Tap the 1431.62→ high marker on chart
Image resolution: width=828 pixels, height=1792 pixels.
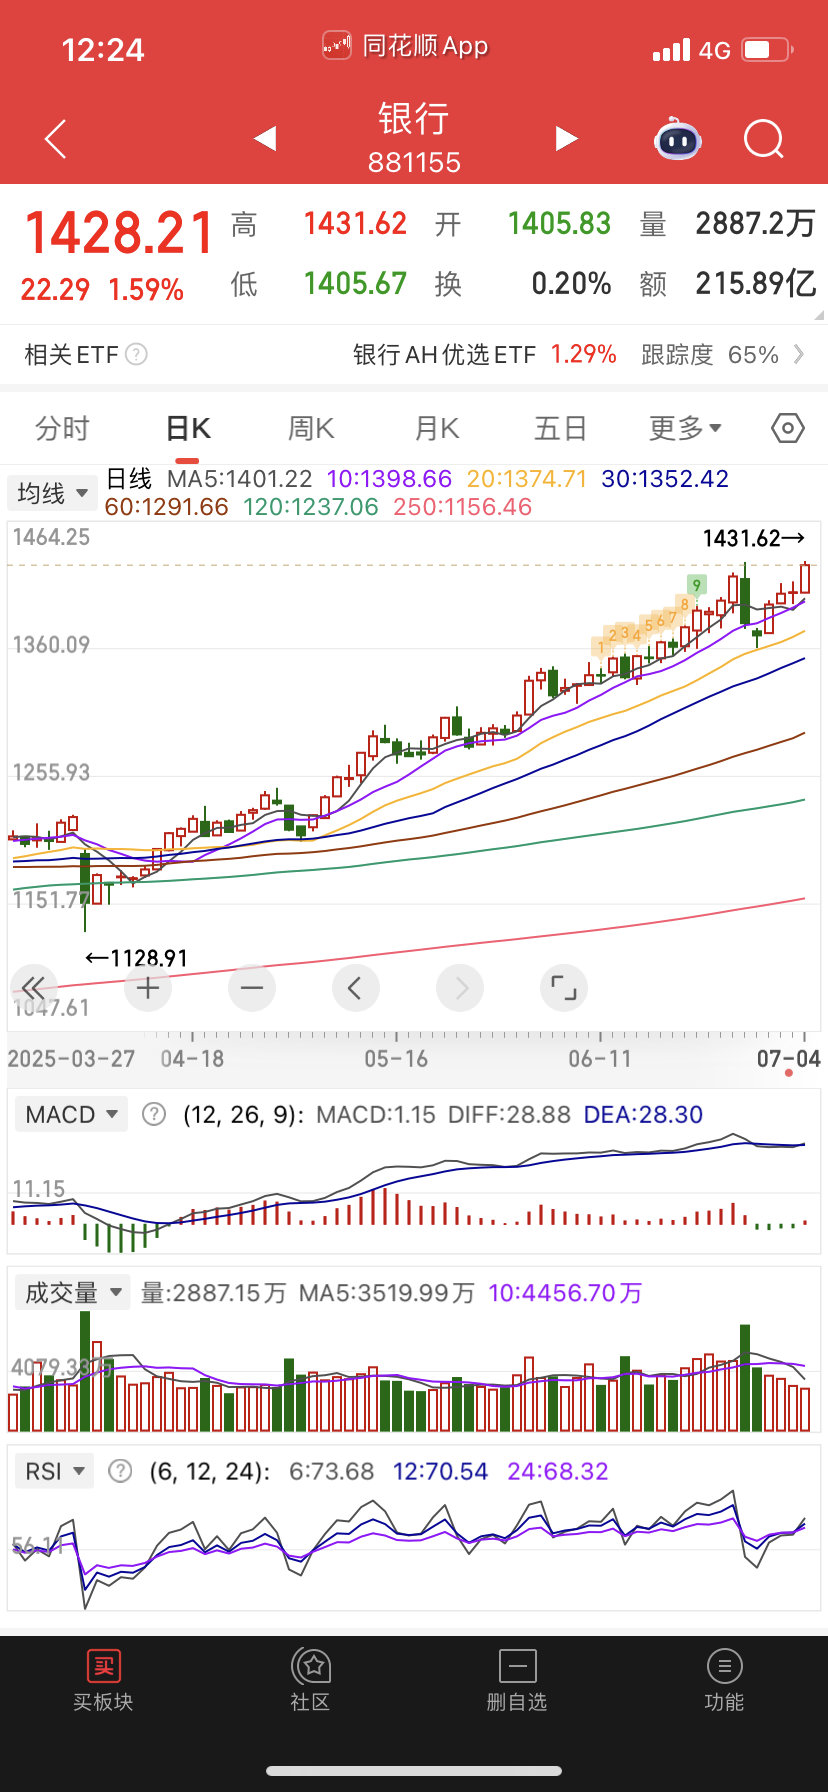pos(753,538)
